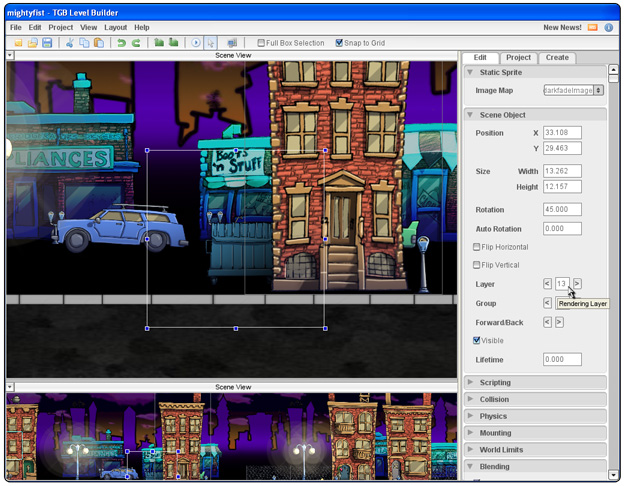Click the Position Y field
The image size is (625, 486).
562,148
